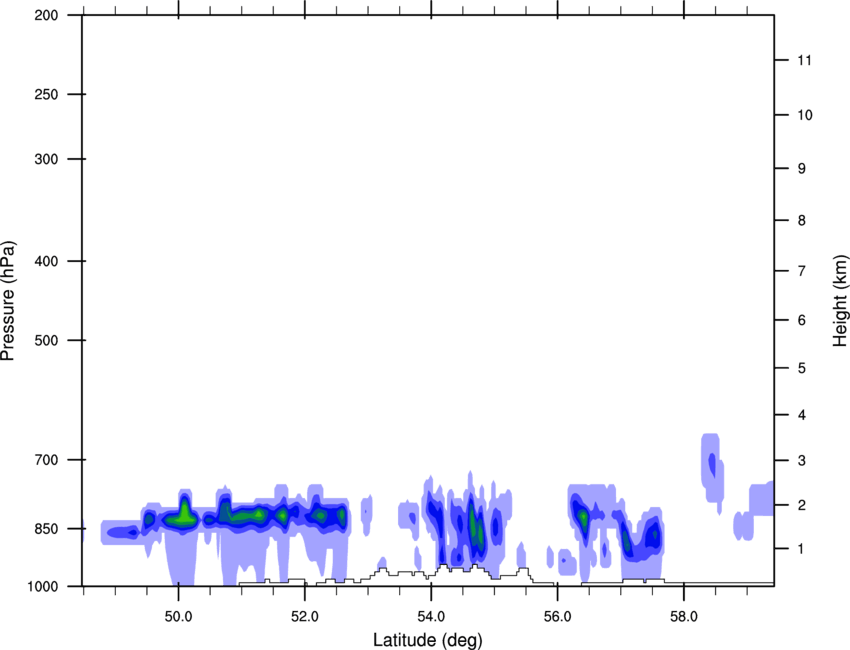The width and height of the screenshot is (850, 650).
Task: Click the 'Height (km)' axis title
Action: point(840,300)
